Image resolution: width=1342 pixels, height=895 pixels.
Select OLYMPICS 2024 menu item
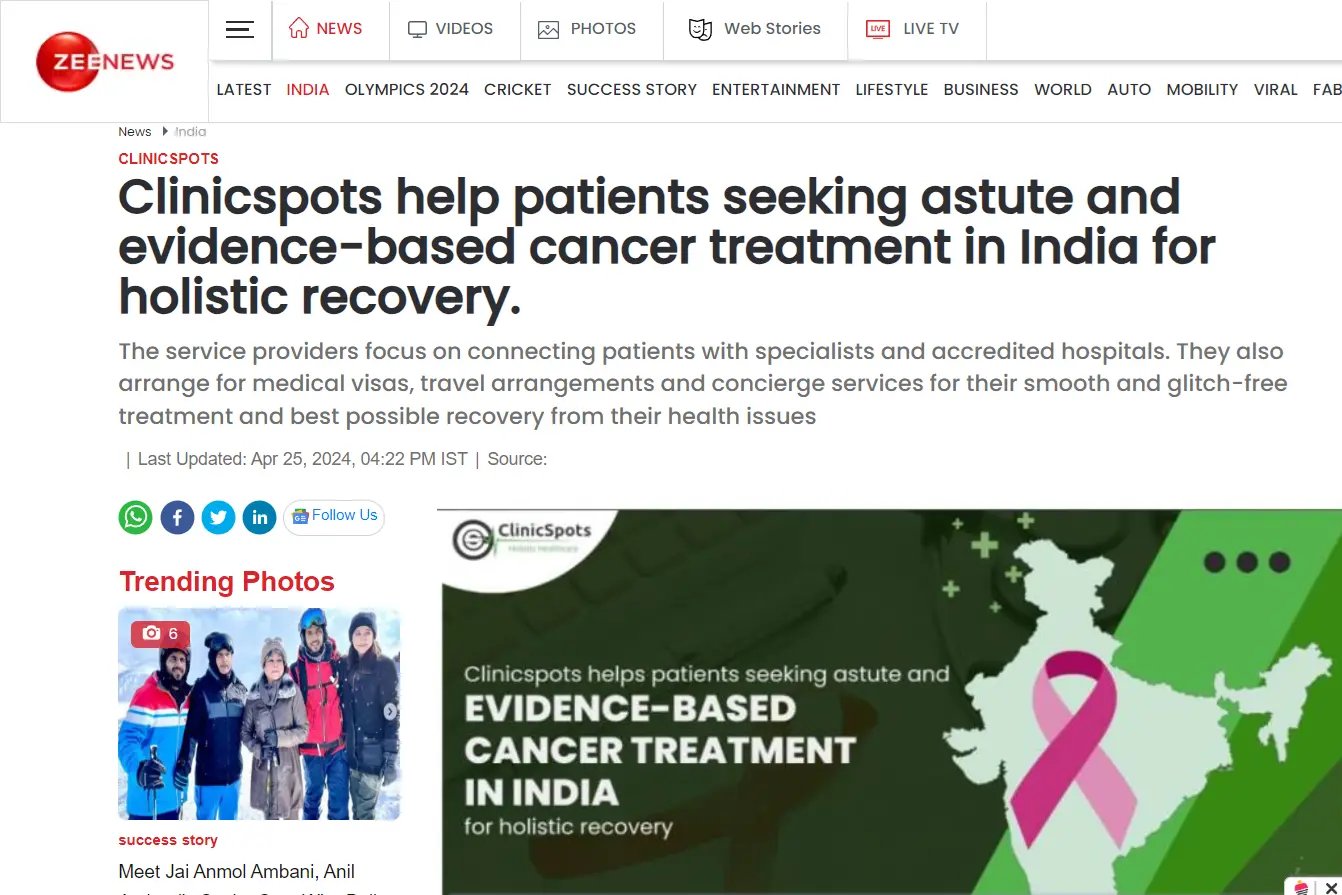click(407, 89)
